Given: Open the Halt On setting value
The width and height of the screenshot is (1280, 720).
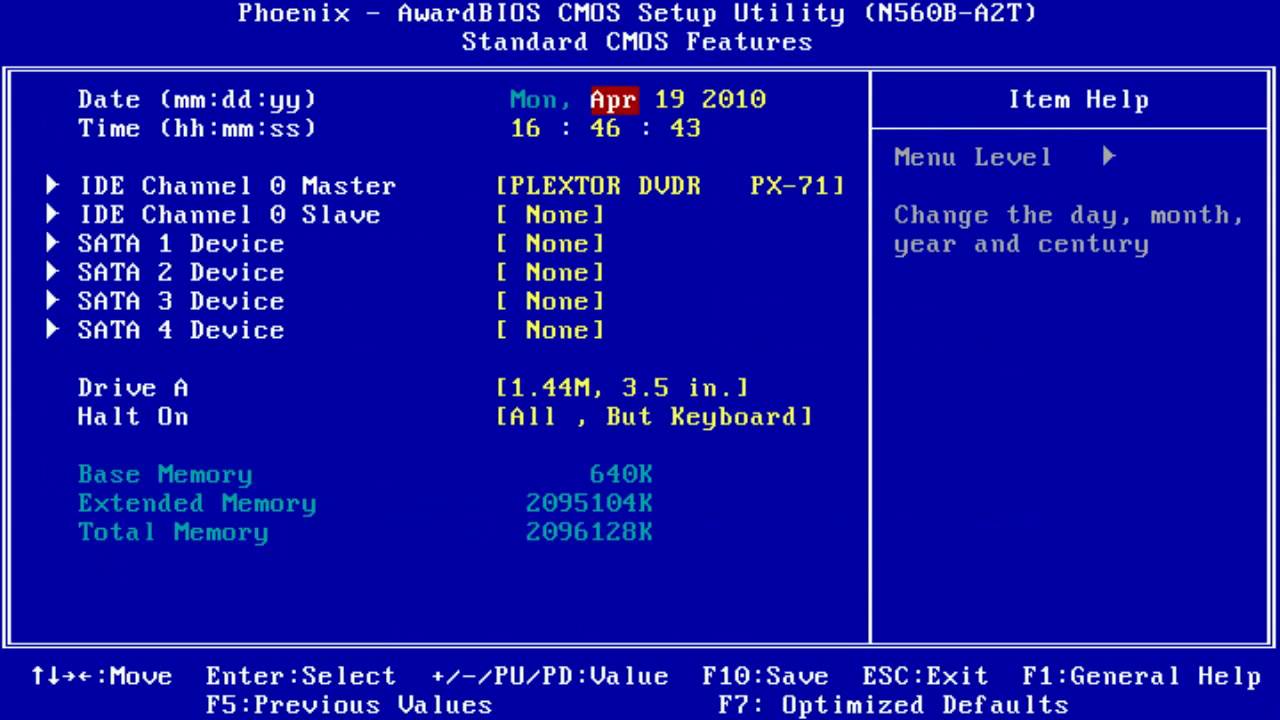Looking at the screenshot, I should coord(654,417).
